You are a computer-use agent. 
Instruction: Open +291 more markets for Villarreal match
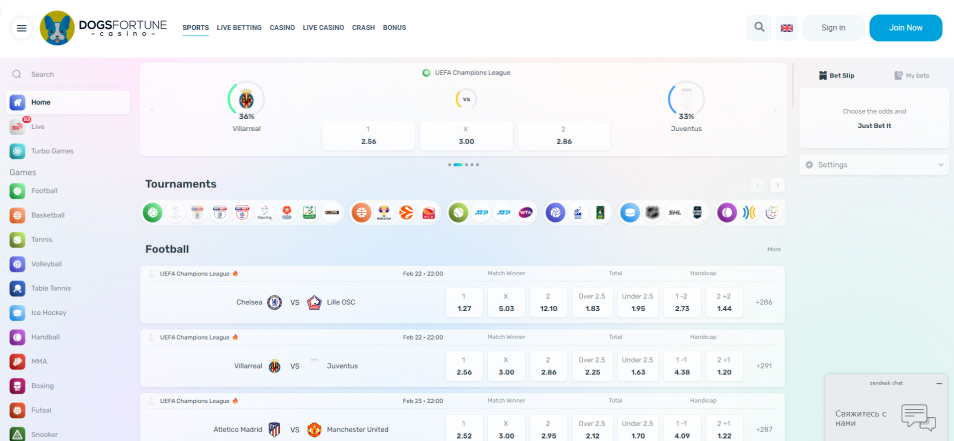pos(764,366)
